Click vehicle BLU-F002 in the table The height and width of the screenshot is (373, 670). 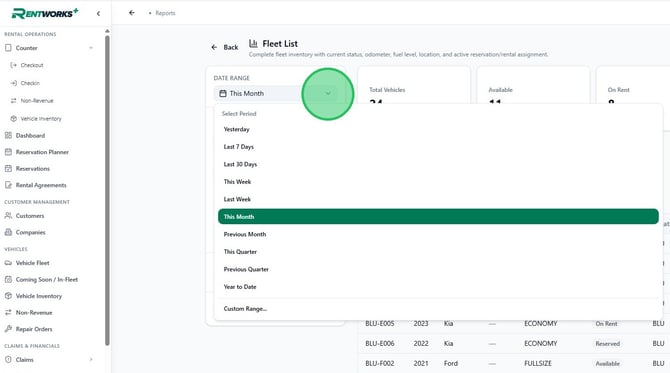click(x=380, y=364)
